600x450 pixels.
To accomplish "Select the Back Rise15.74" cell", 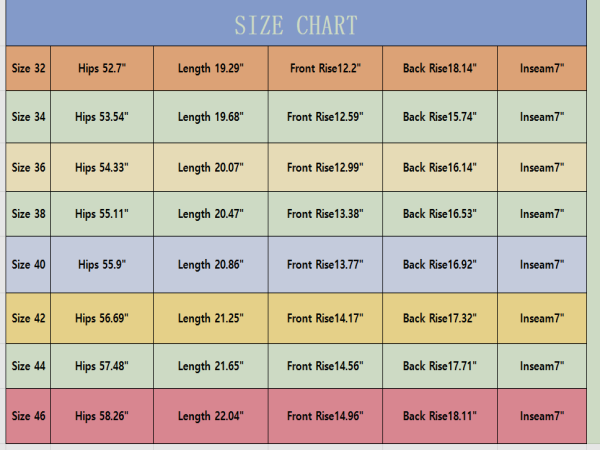I will pos(440,117).
